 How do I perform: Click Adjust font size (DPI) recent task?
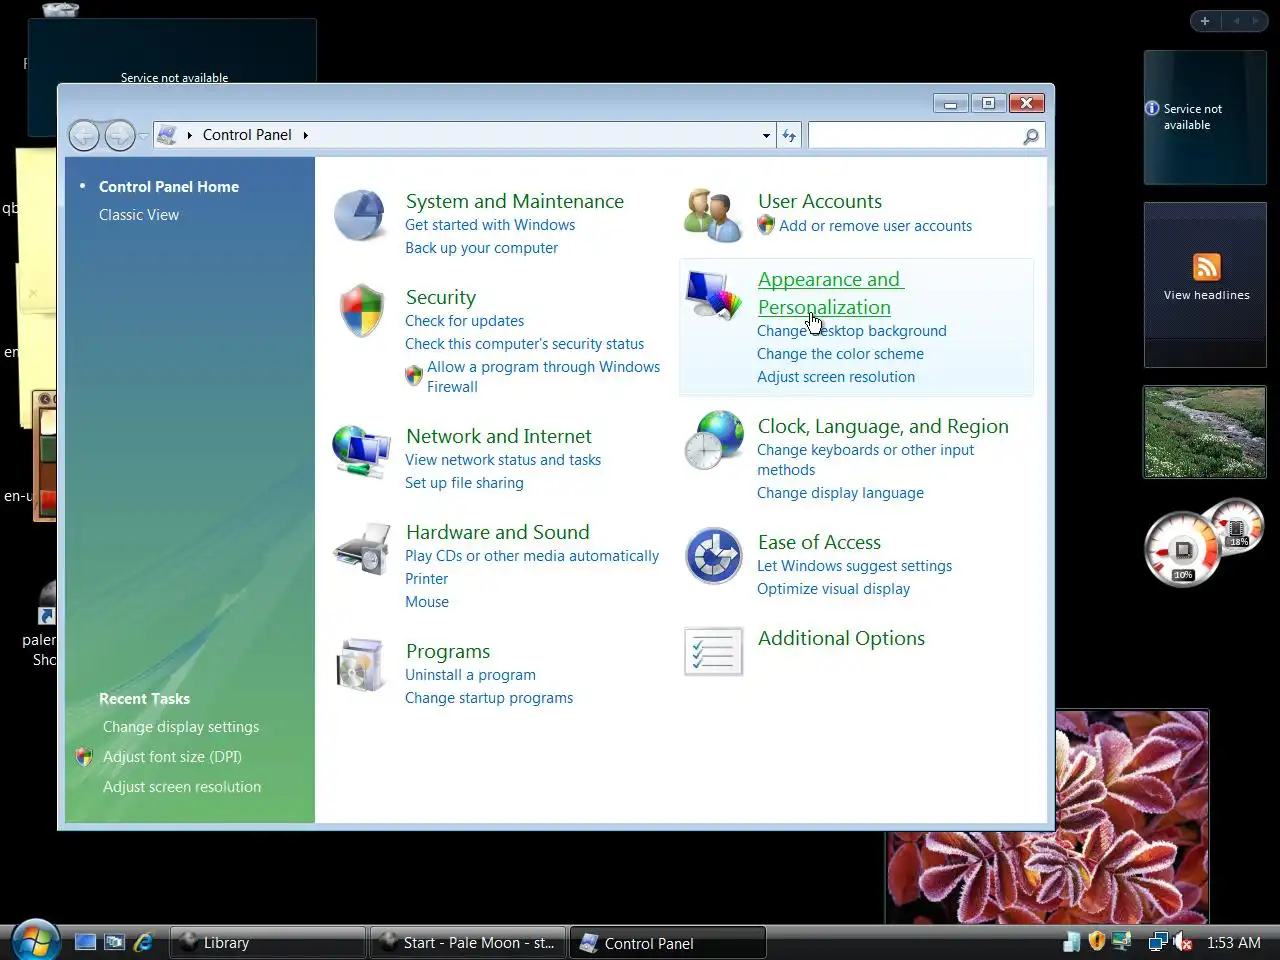coord(172,757)
